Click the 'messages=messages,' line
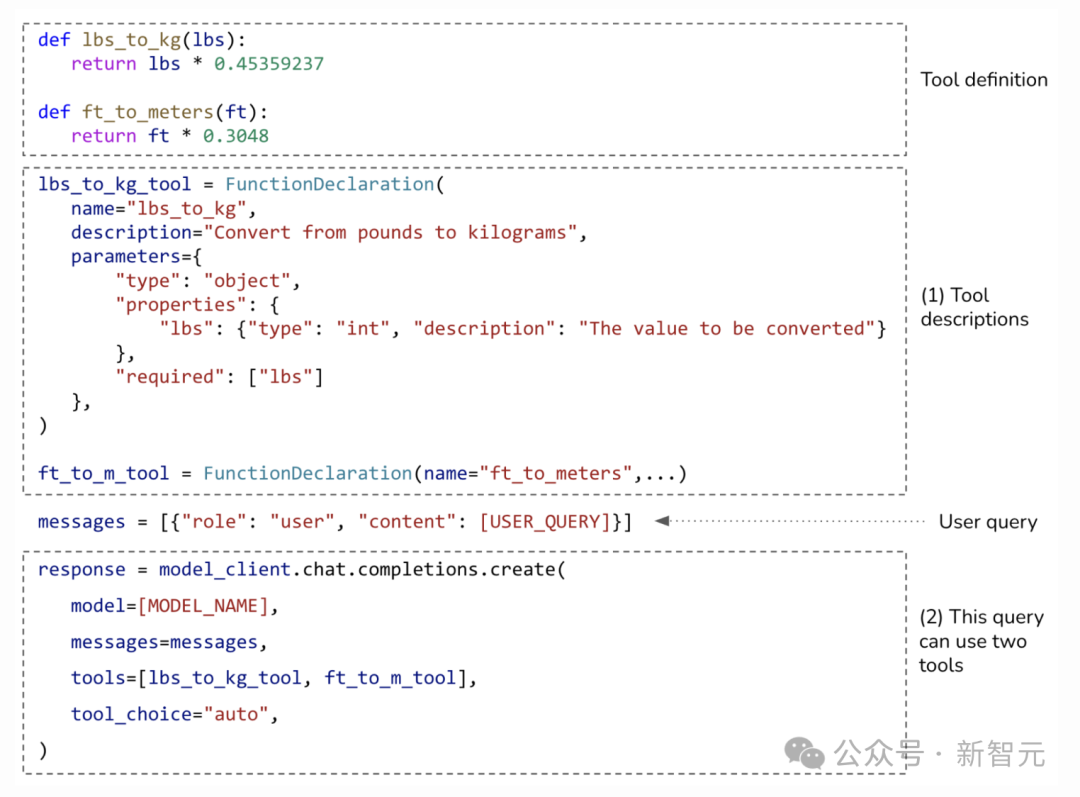This screenshot has height=797, width=1080. [169, 642]
